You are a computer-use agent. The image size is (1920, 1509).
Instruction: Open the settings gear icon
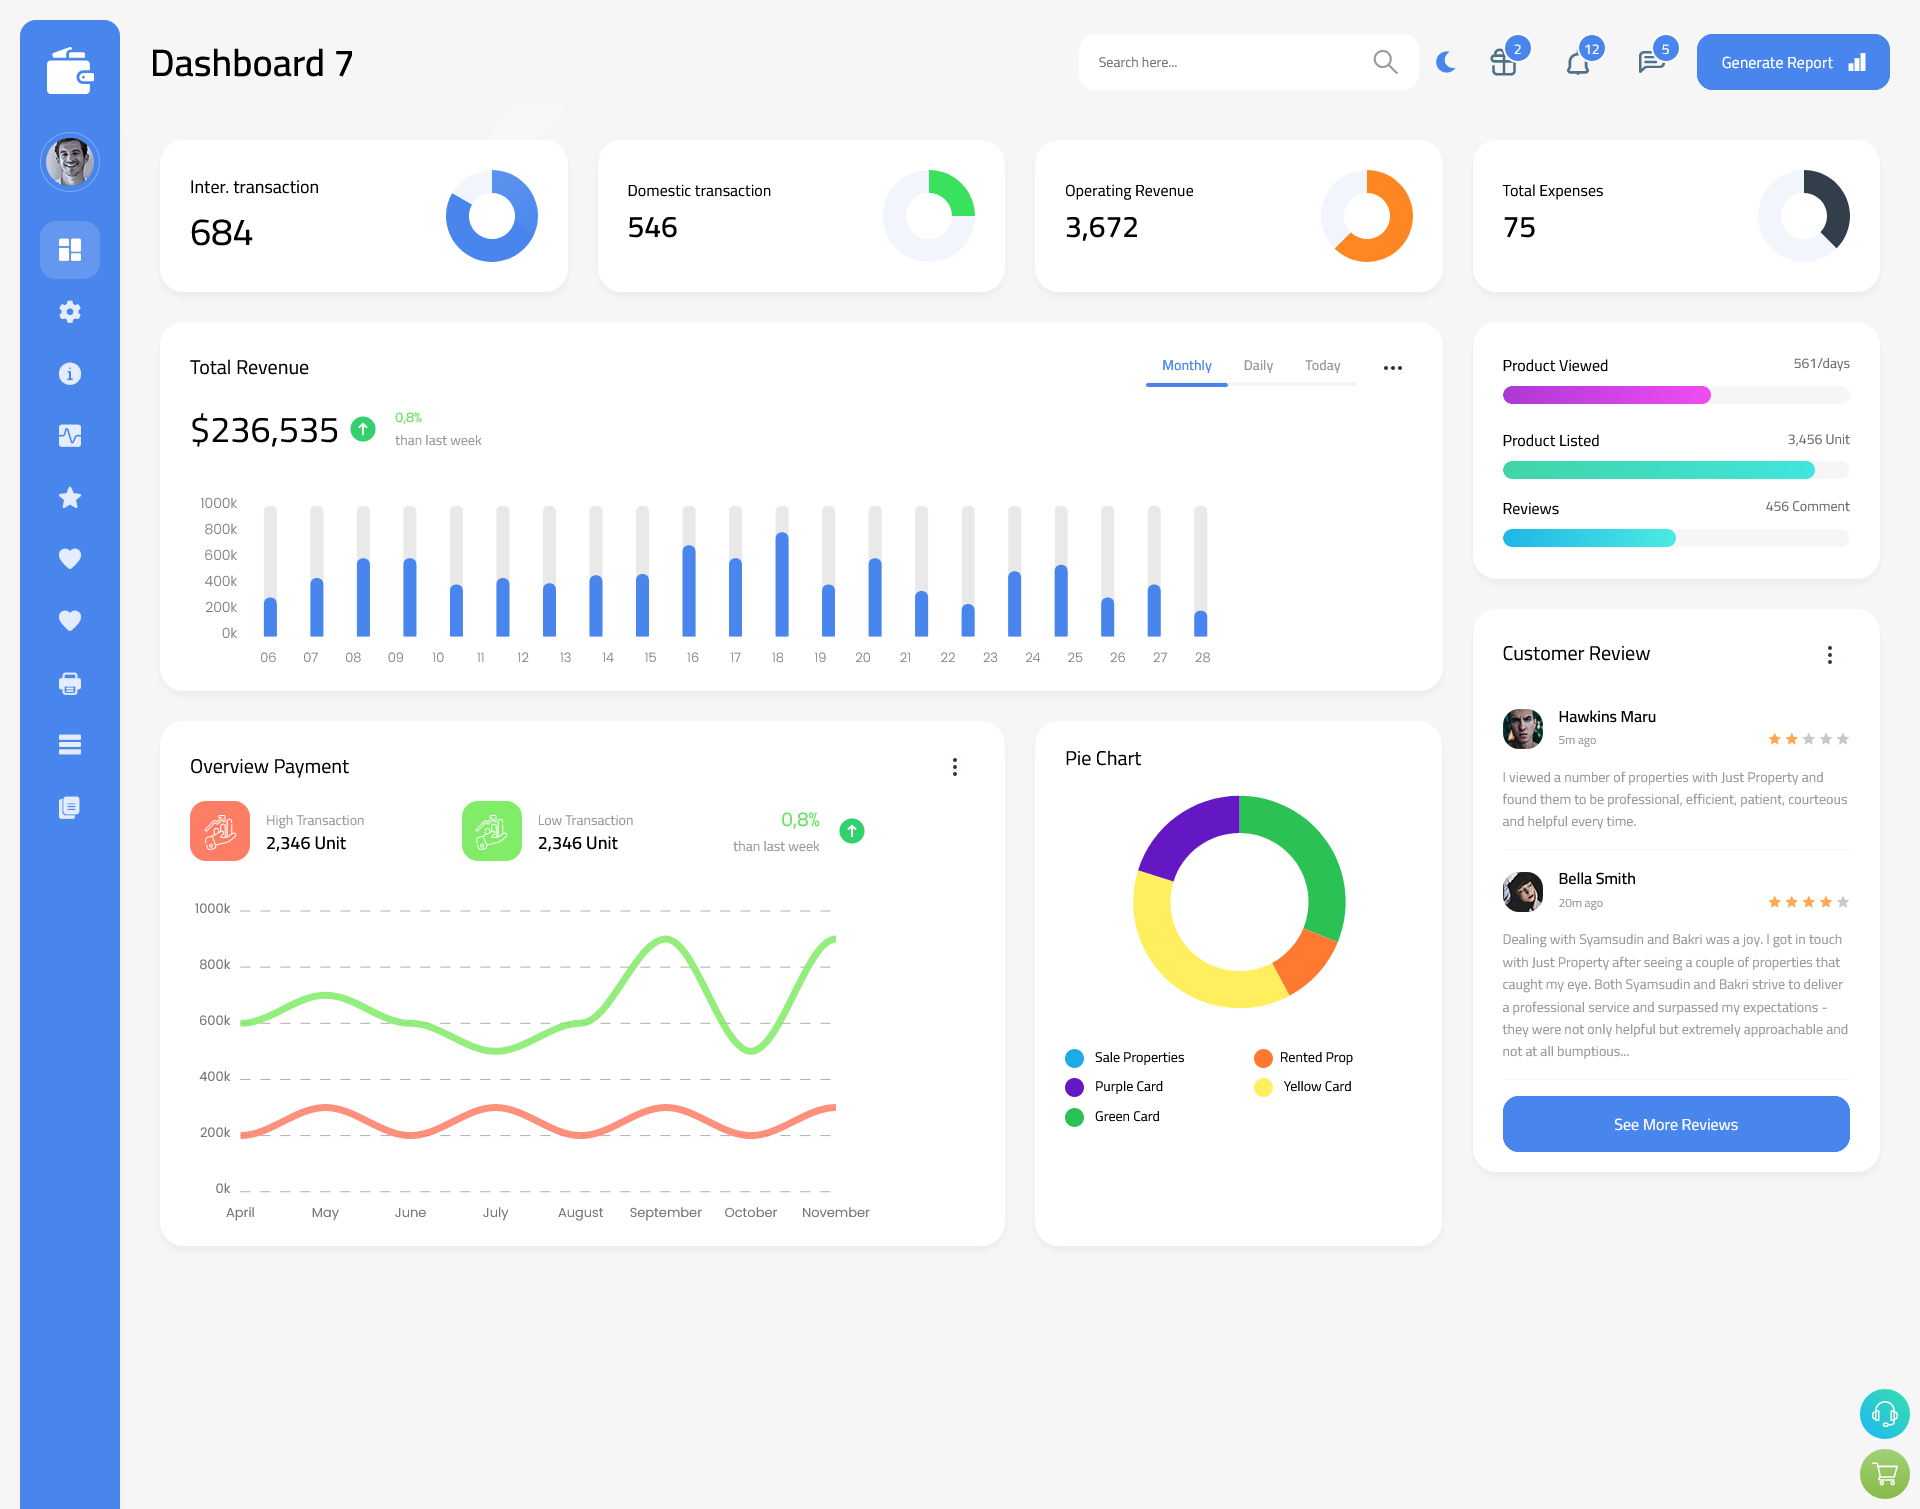click(70, 312)
